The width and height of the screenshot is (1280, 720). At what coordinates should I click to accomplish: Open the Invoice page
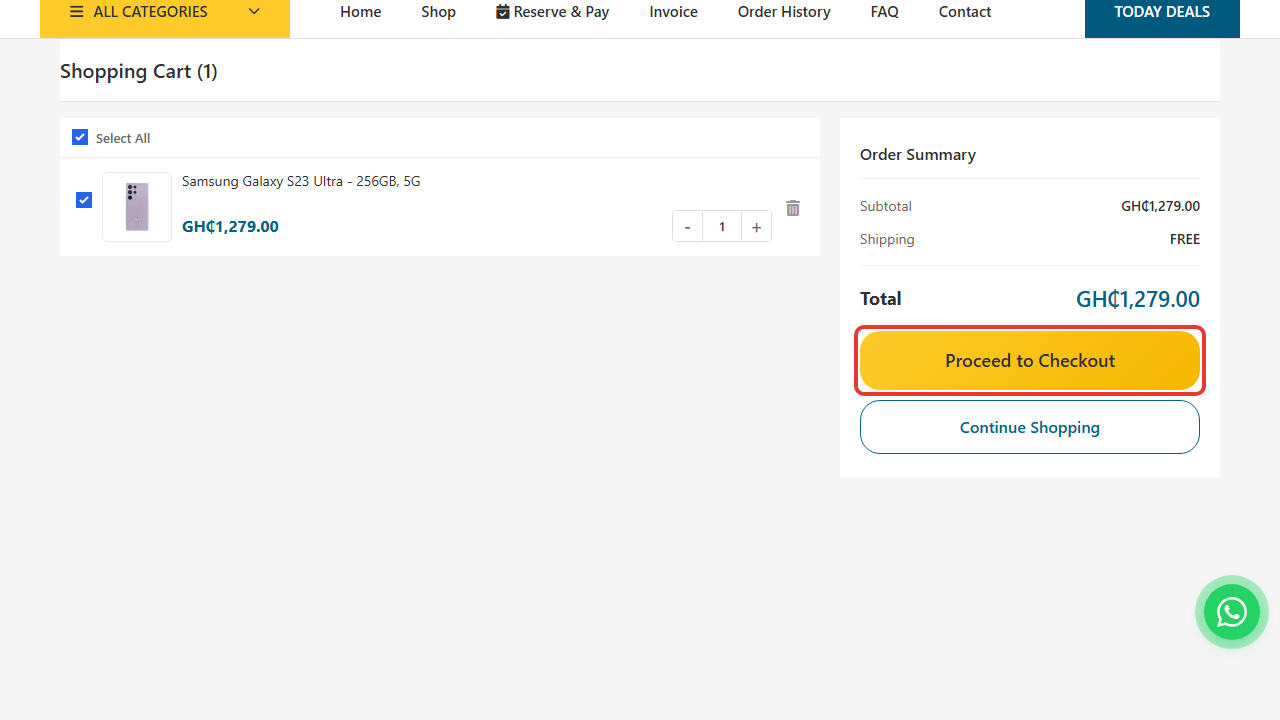674,12
